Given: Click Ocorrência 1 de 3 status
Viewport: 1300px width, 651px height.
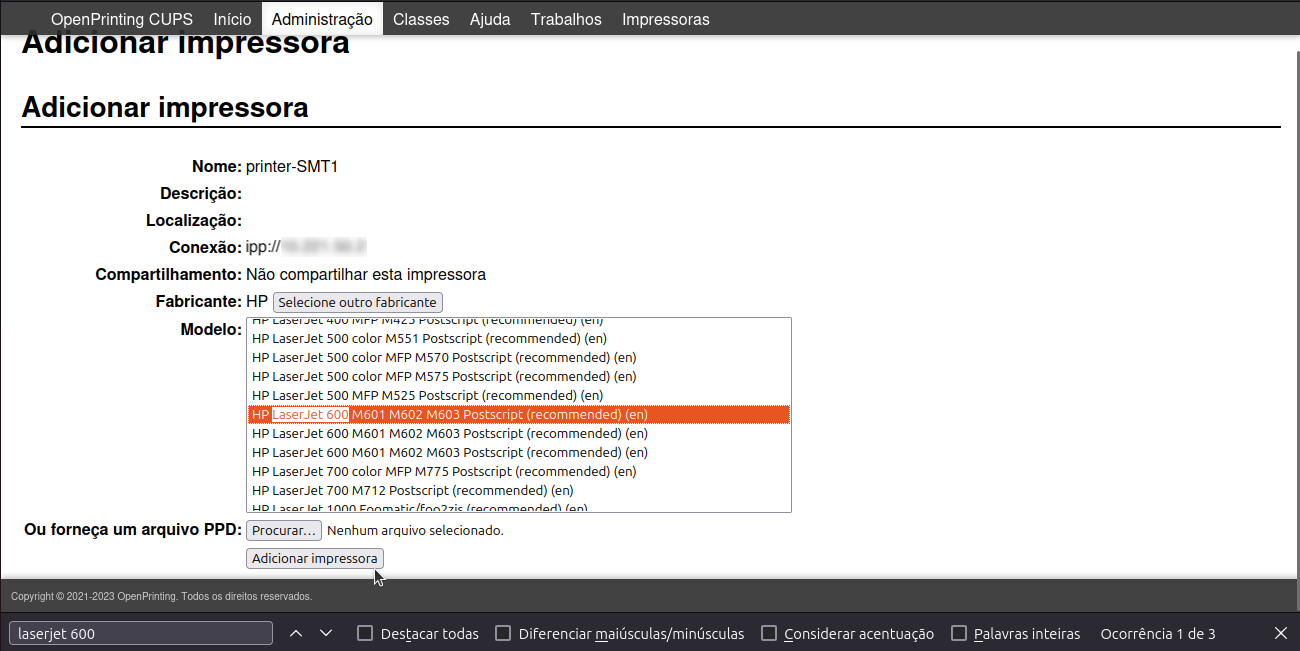Looking at the screenshot, I should (x=1158, y=633).
